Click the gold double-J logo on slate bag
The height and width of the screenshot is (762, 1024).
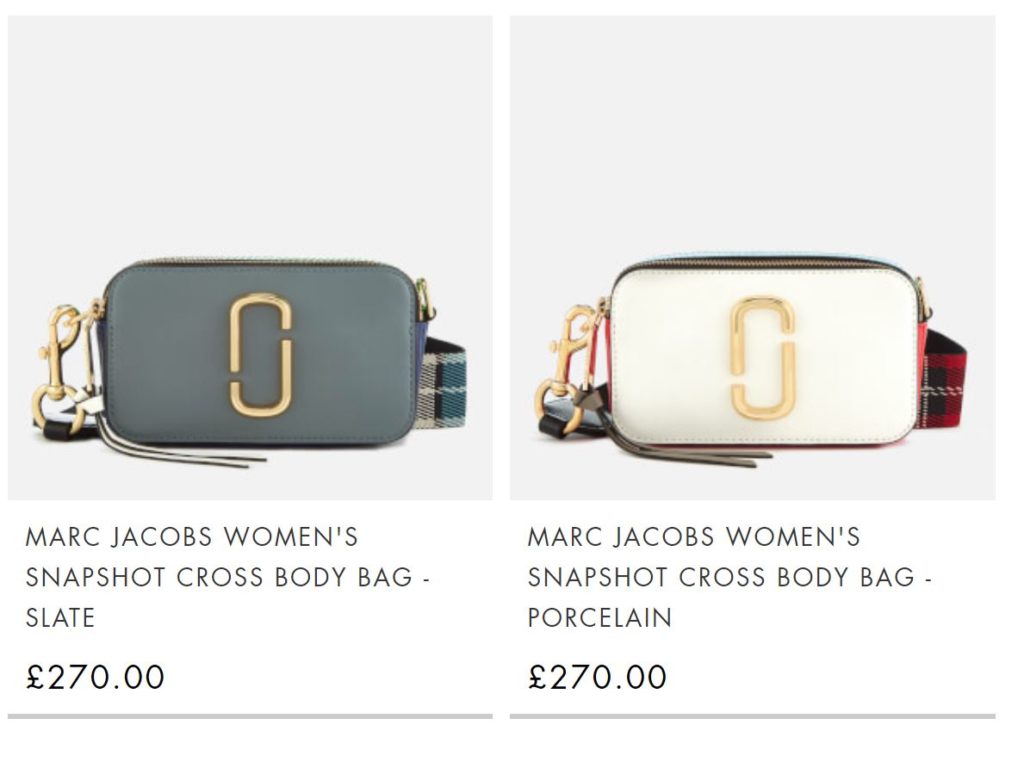[261, 355]
